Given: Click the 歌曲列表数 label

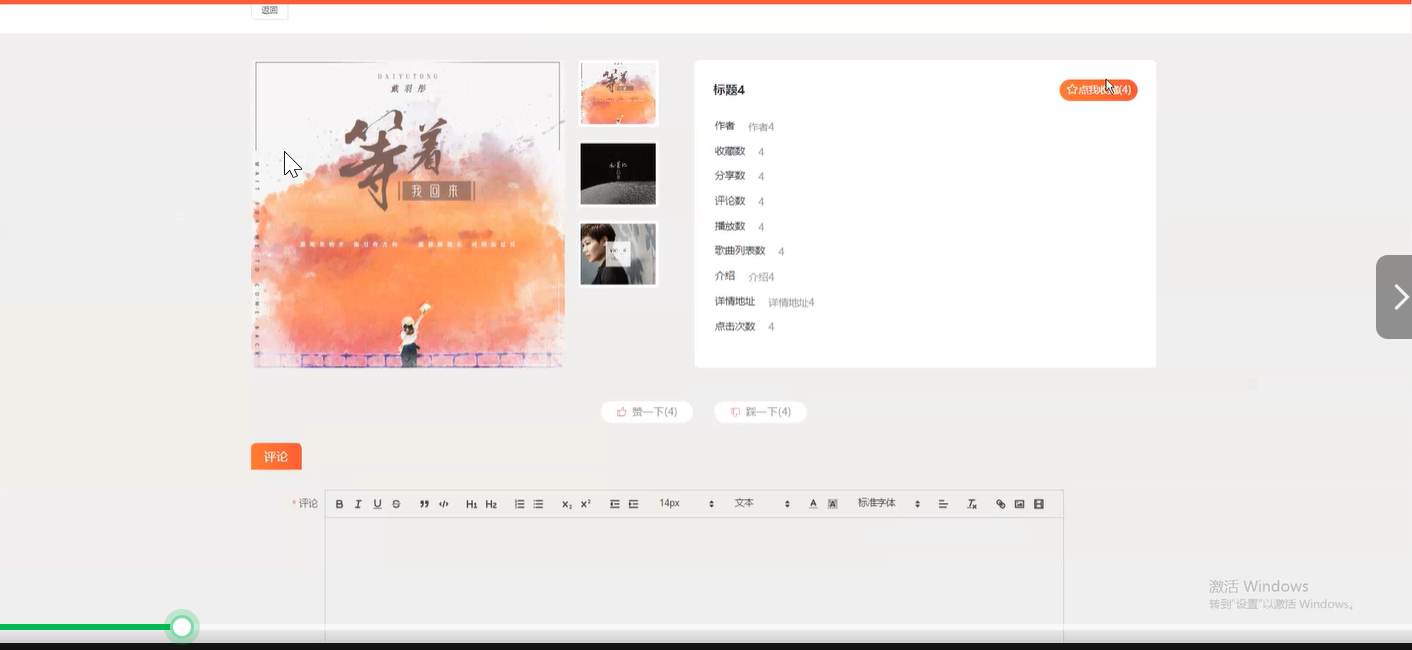Looking at the screenshot, I should 740,251.
